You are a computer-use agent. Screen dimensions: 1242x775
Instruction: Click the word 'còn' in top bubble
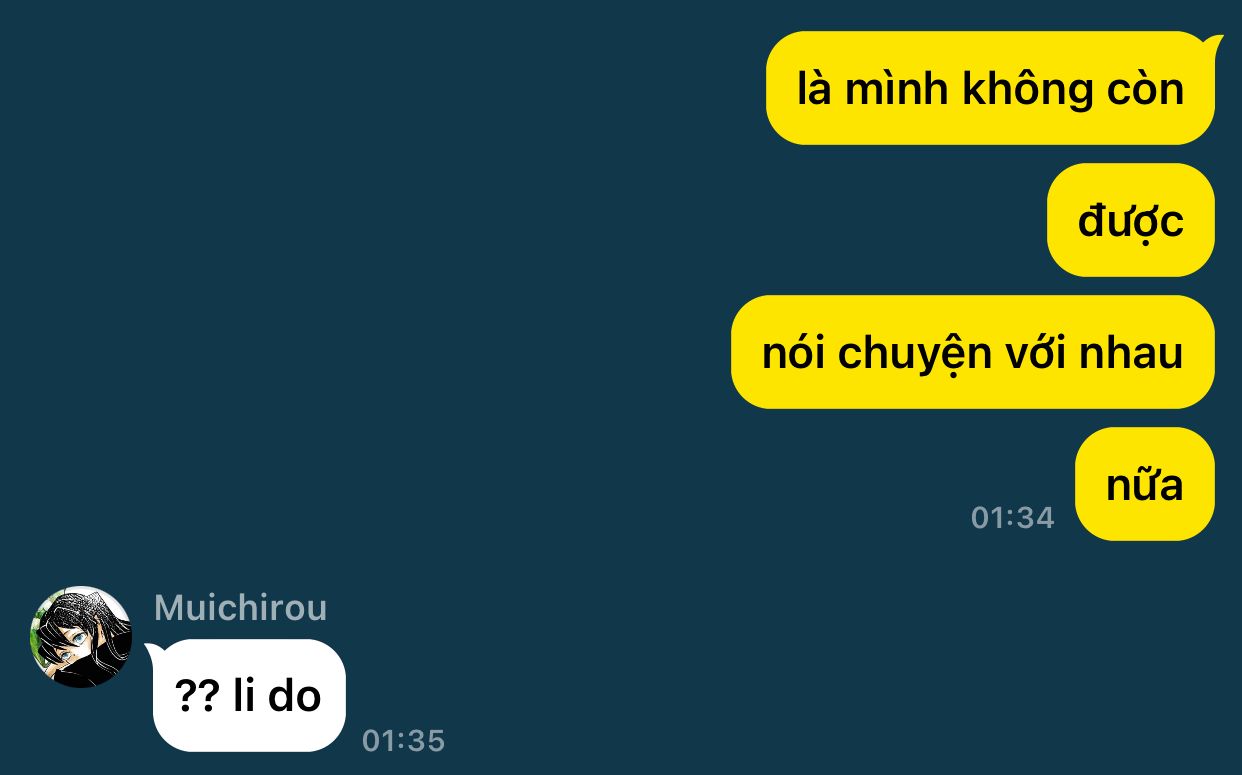(x=1147, y=89)
